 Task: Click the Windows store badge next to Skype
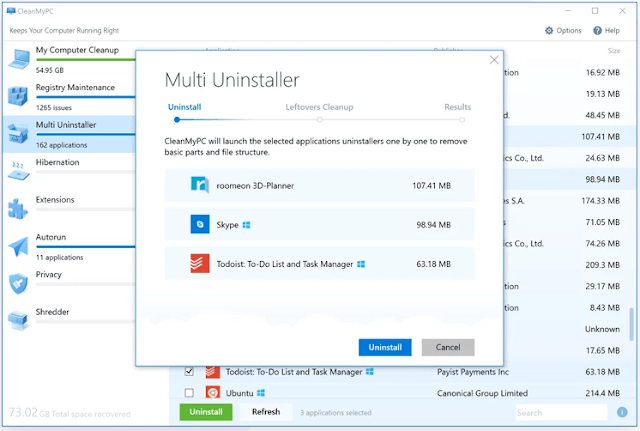click(246, 225)
